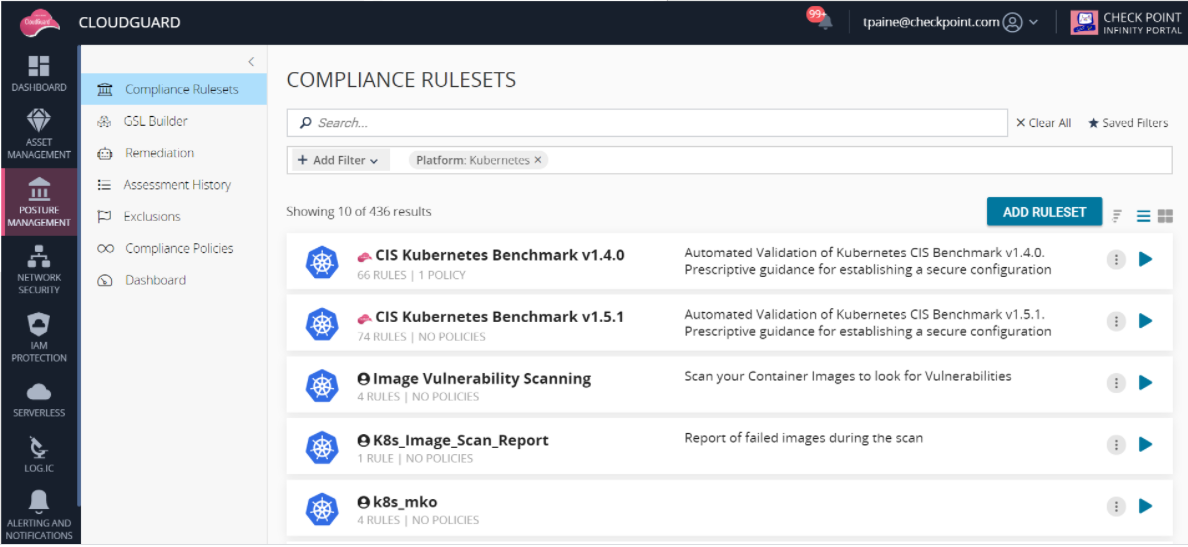The width and height of the screenshot is (1188, 547).
Task: Open IAM Protection shield icon
Action: (39, 324)
